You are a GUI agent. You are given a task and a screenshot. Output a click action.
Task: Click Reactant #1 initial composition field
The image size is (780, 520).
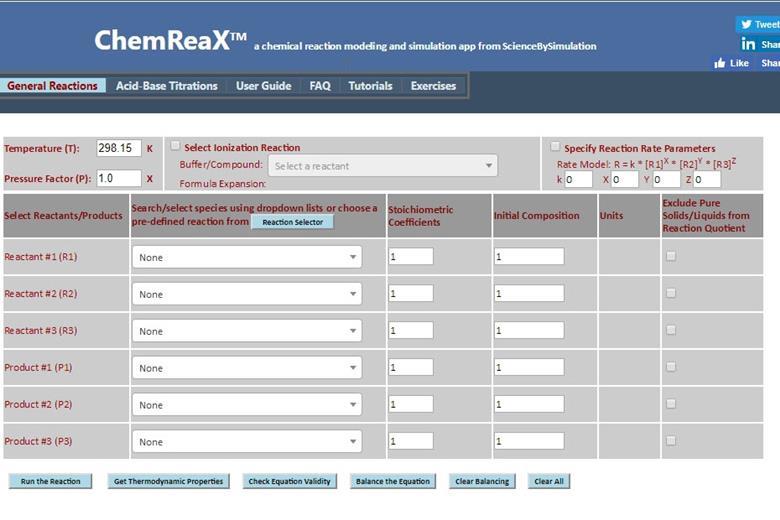529,256
